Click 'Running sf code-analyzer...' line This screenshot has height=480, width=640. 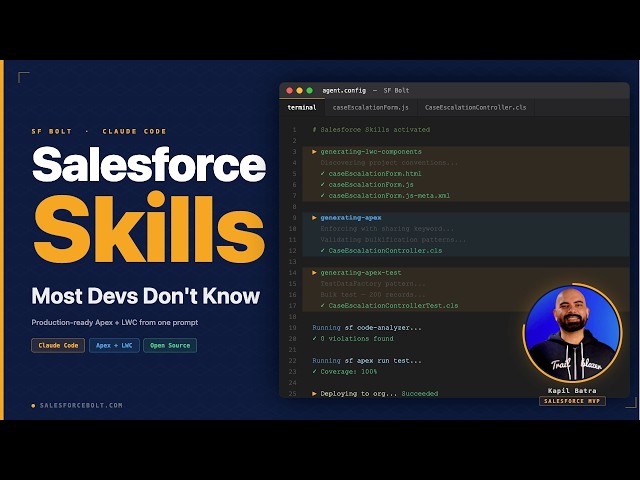[x=367, y=328]
